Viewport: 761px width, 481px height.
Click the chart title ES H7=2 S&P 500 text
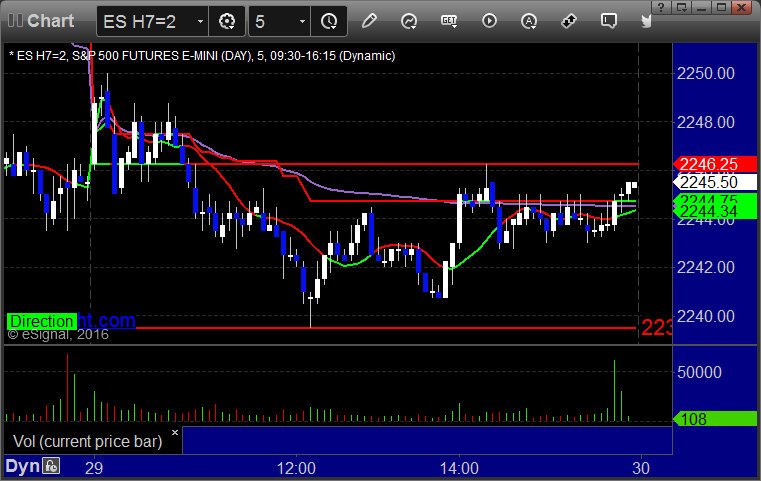tap(202, 56)
